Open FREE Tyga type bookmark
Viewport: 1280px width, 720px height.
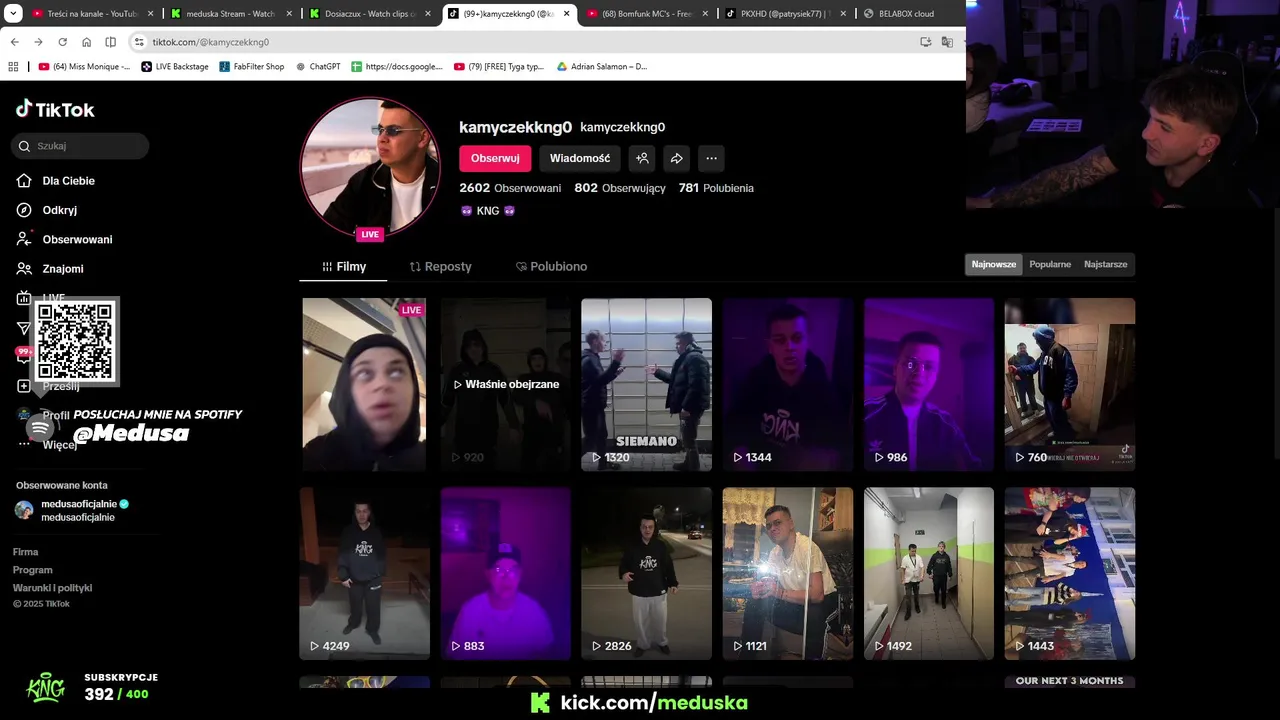pyautogui.click(x=499, y=67)
